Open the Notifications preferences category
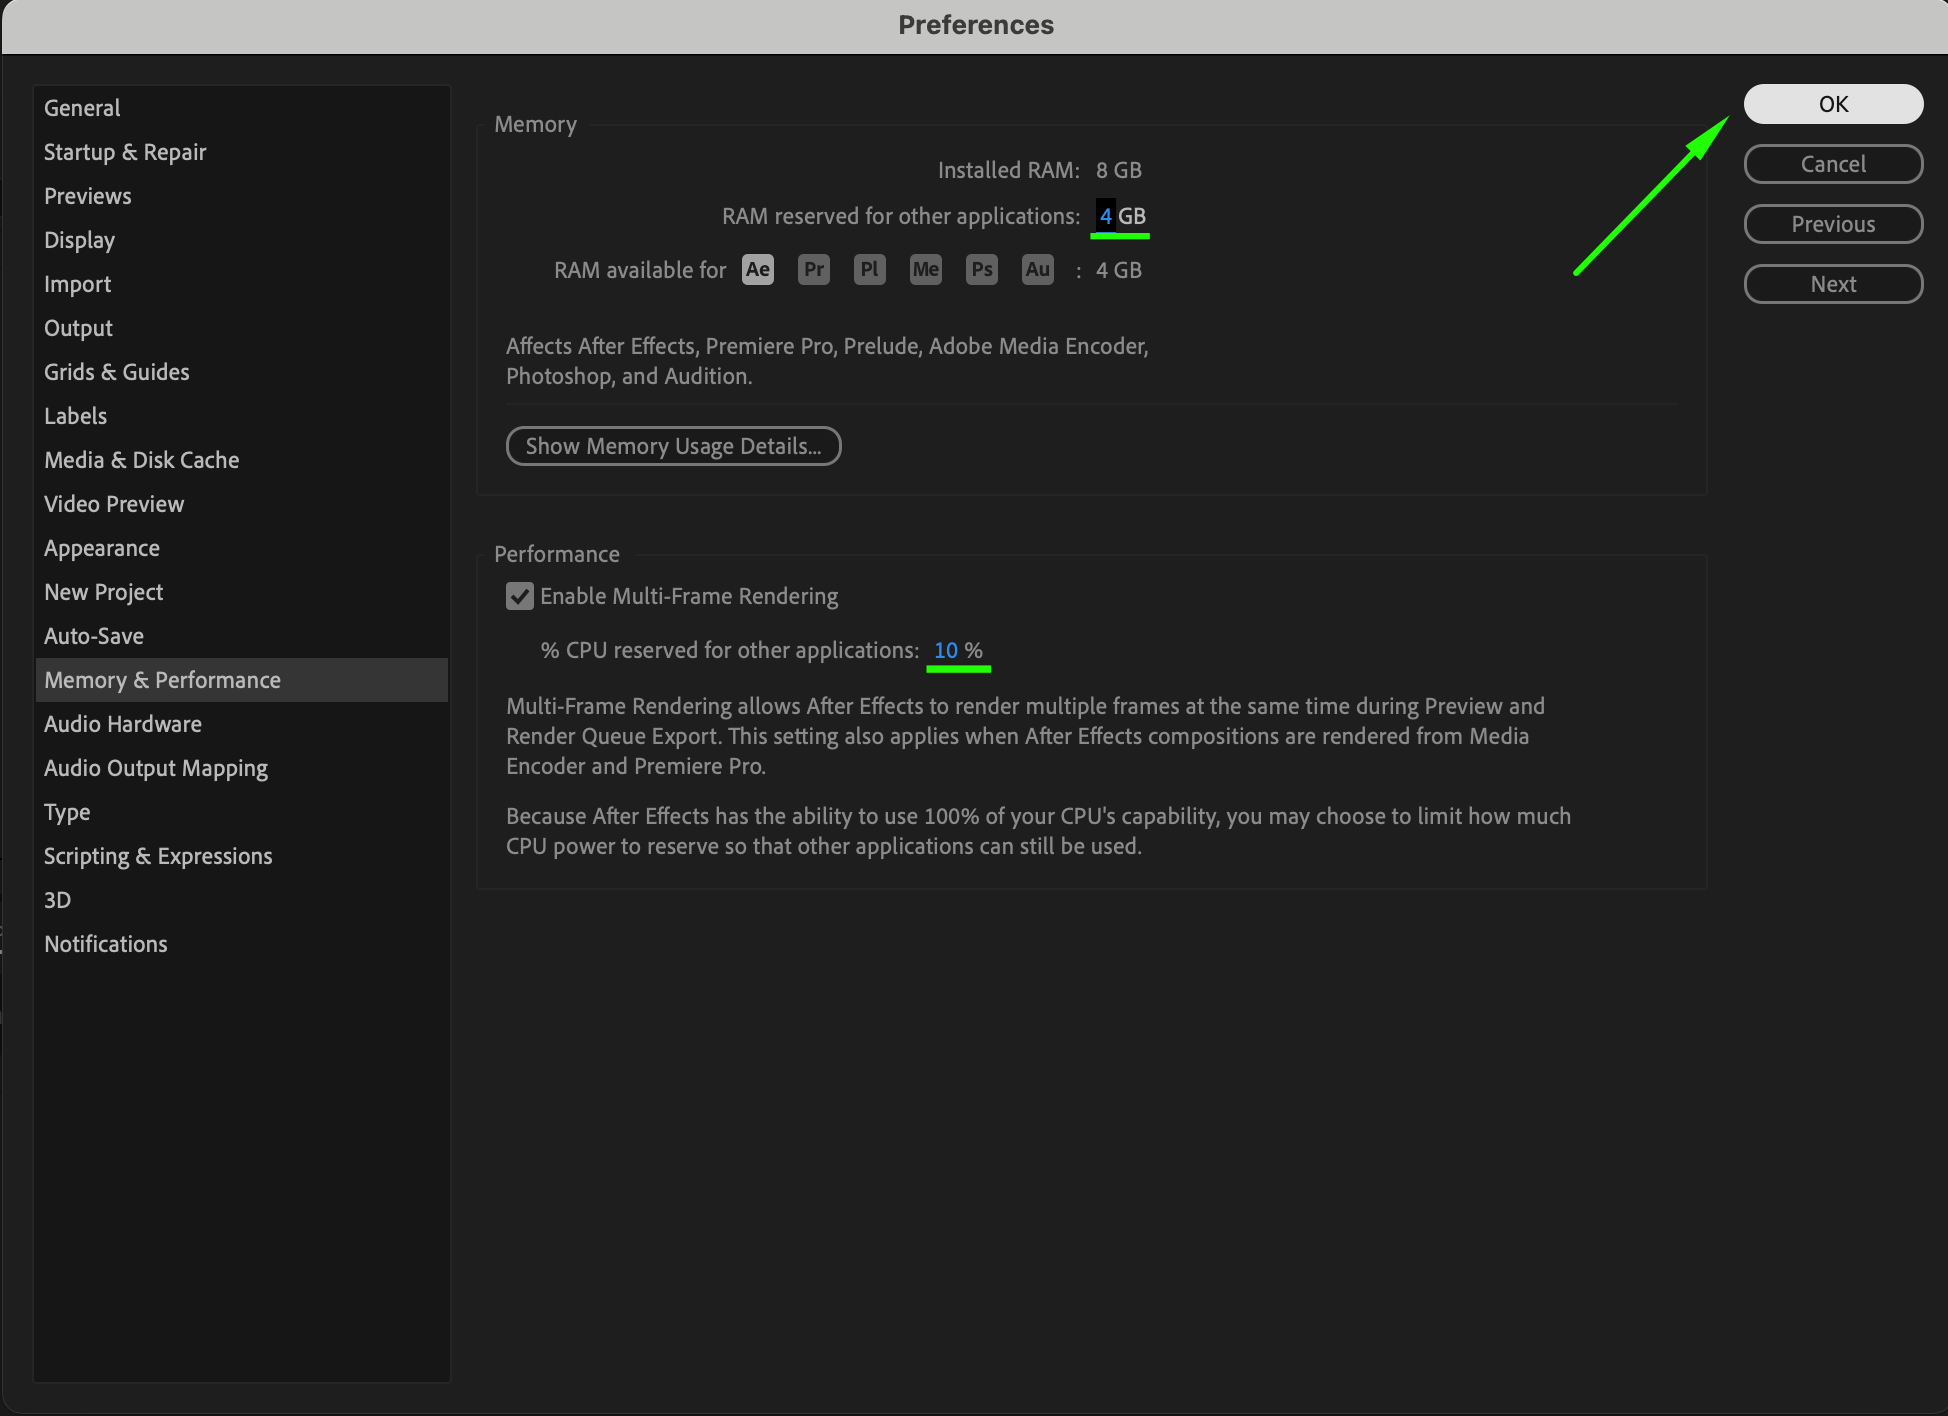1948x1416 pixels. (106, 944)
